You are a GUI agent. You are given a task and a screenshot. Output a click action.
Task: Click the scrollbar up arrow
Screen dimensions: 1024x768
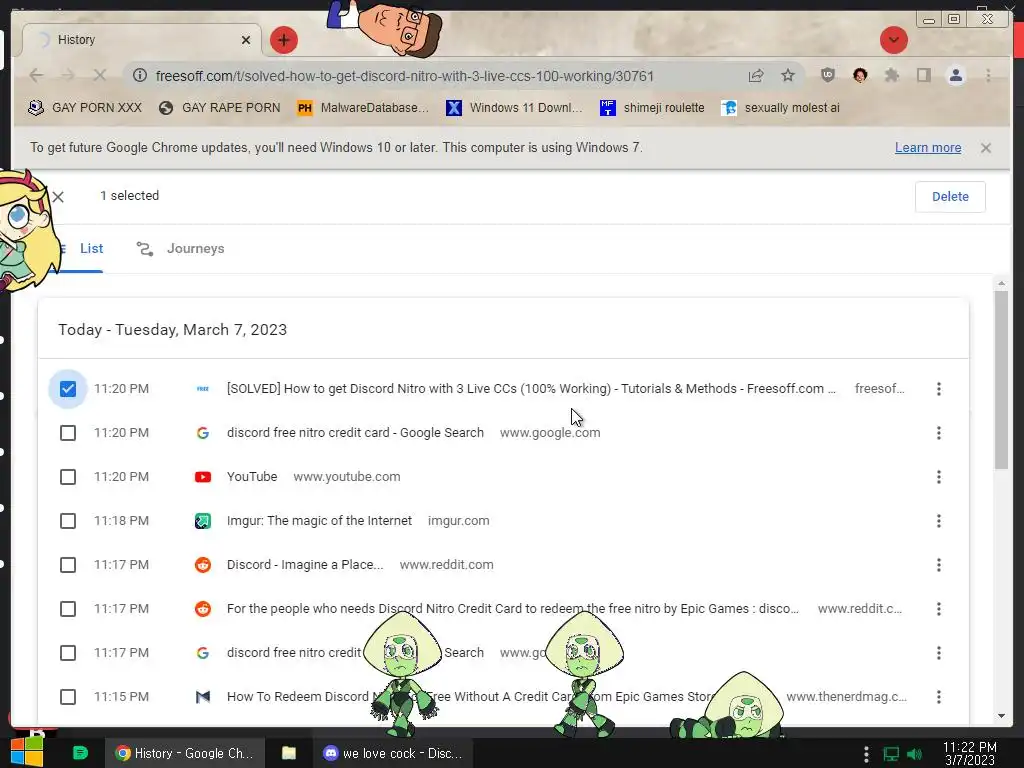1001,283
